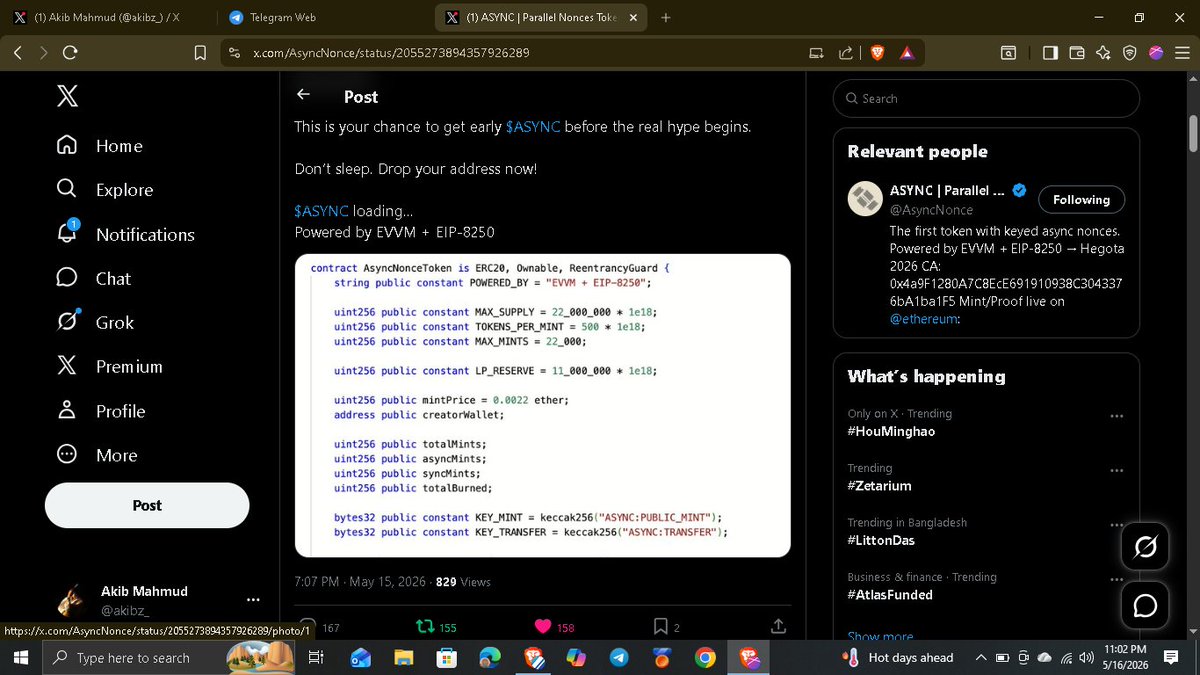Image resolution: width=1200 pixels, height=675 pixels.
Task: Click the Windows Start button
Action: 21,657
